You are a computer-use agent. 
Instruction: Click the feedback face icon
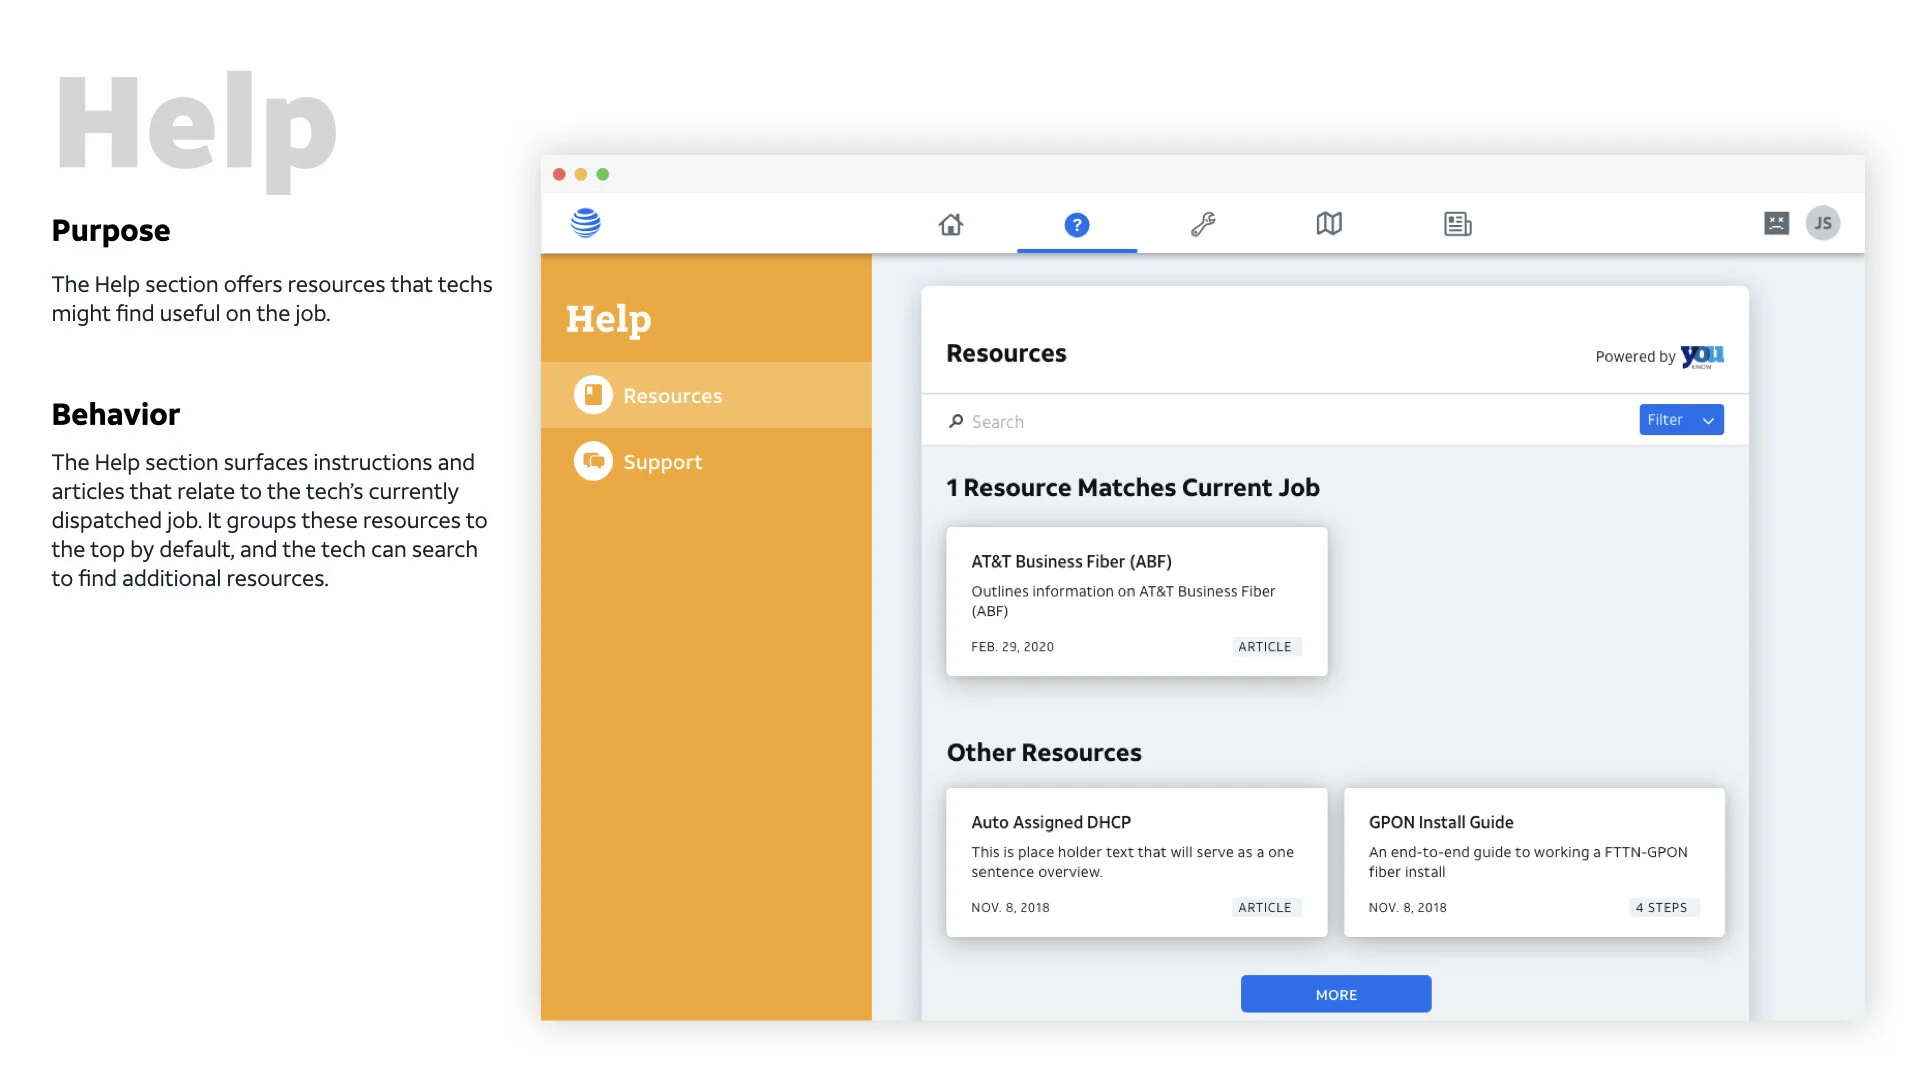(1776, 223)
